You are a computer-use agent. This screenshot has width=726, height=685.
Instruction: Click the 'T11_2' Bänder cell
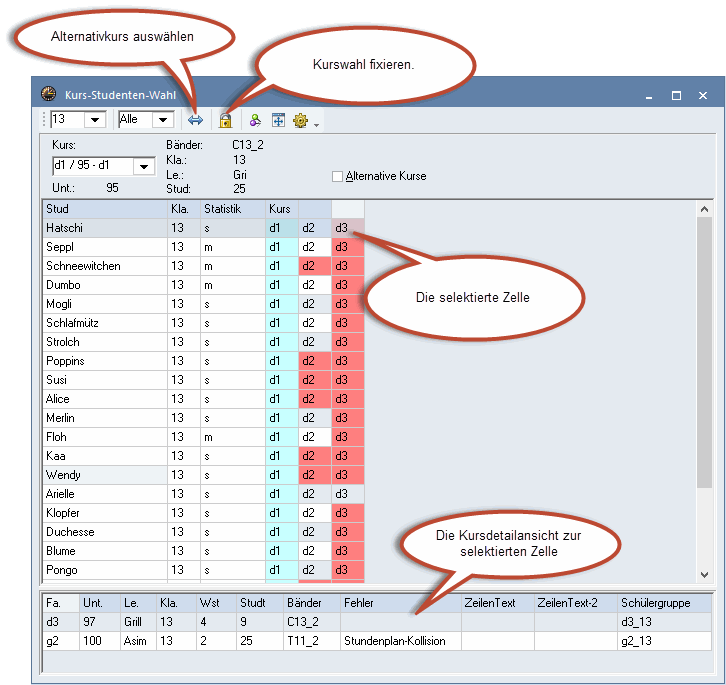[312, 641]
